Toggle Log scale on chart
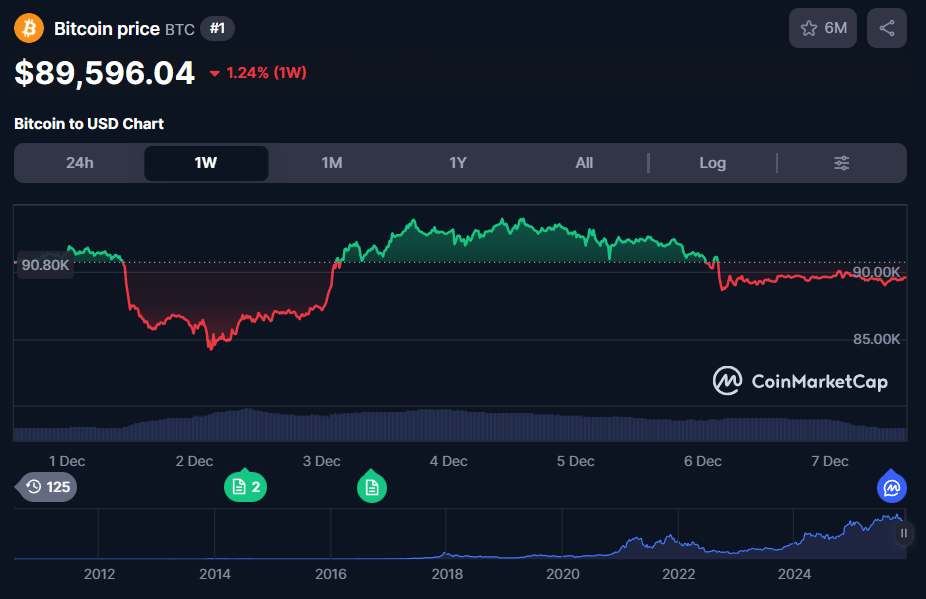The width and height of the screenshot is (926, 599). [x=713, y=163]
